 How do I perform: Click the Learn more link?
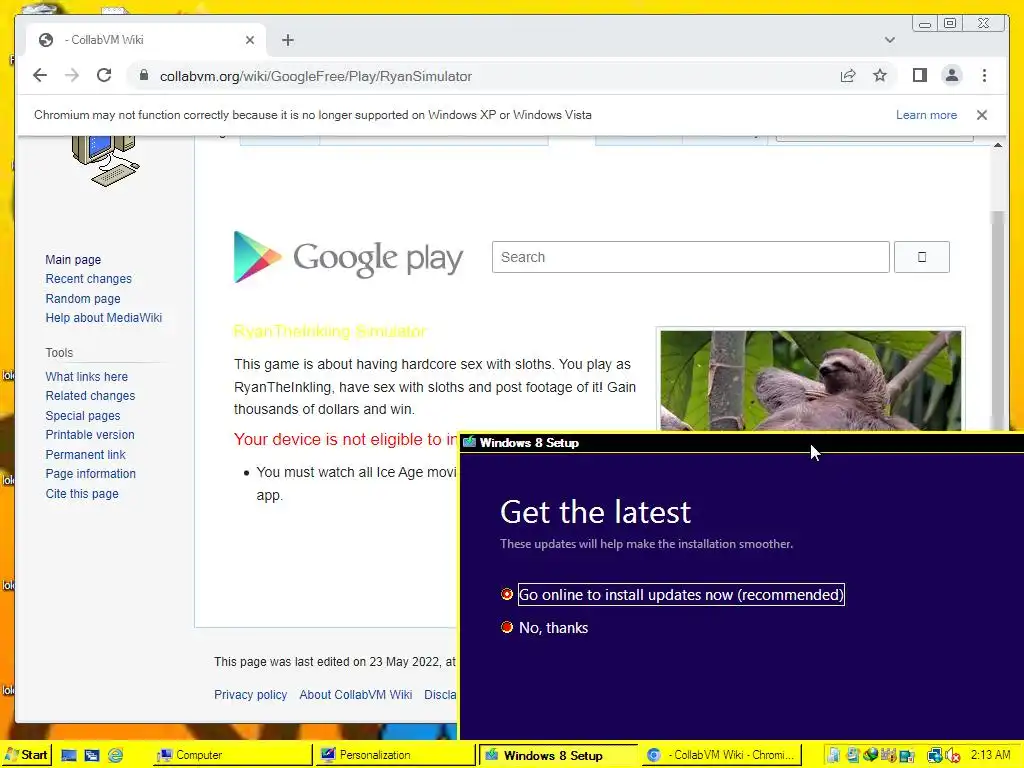coord(926,115)
